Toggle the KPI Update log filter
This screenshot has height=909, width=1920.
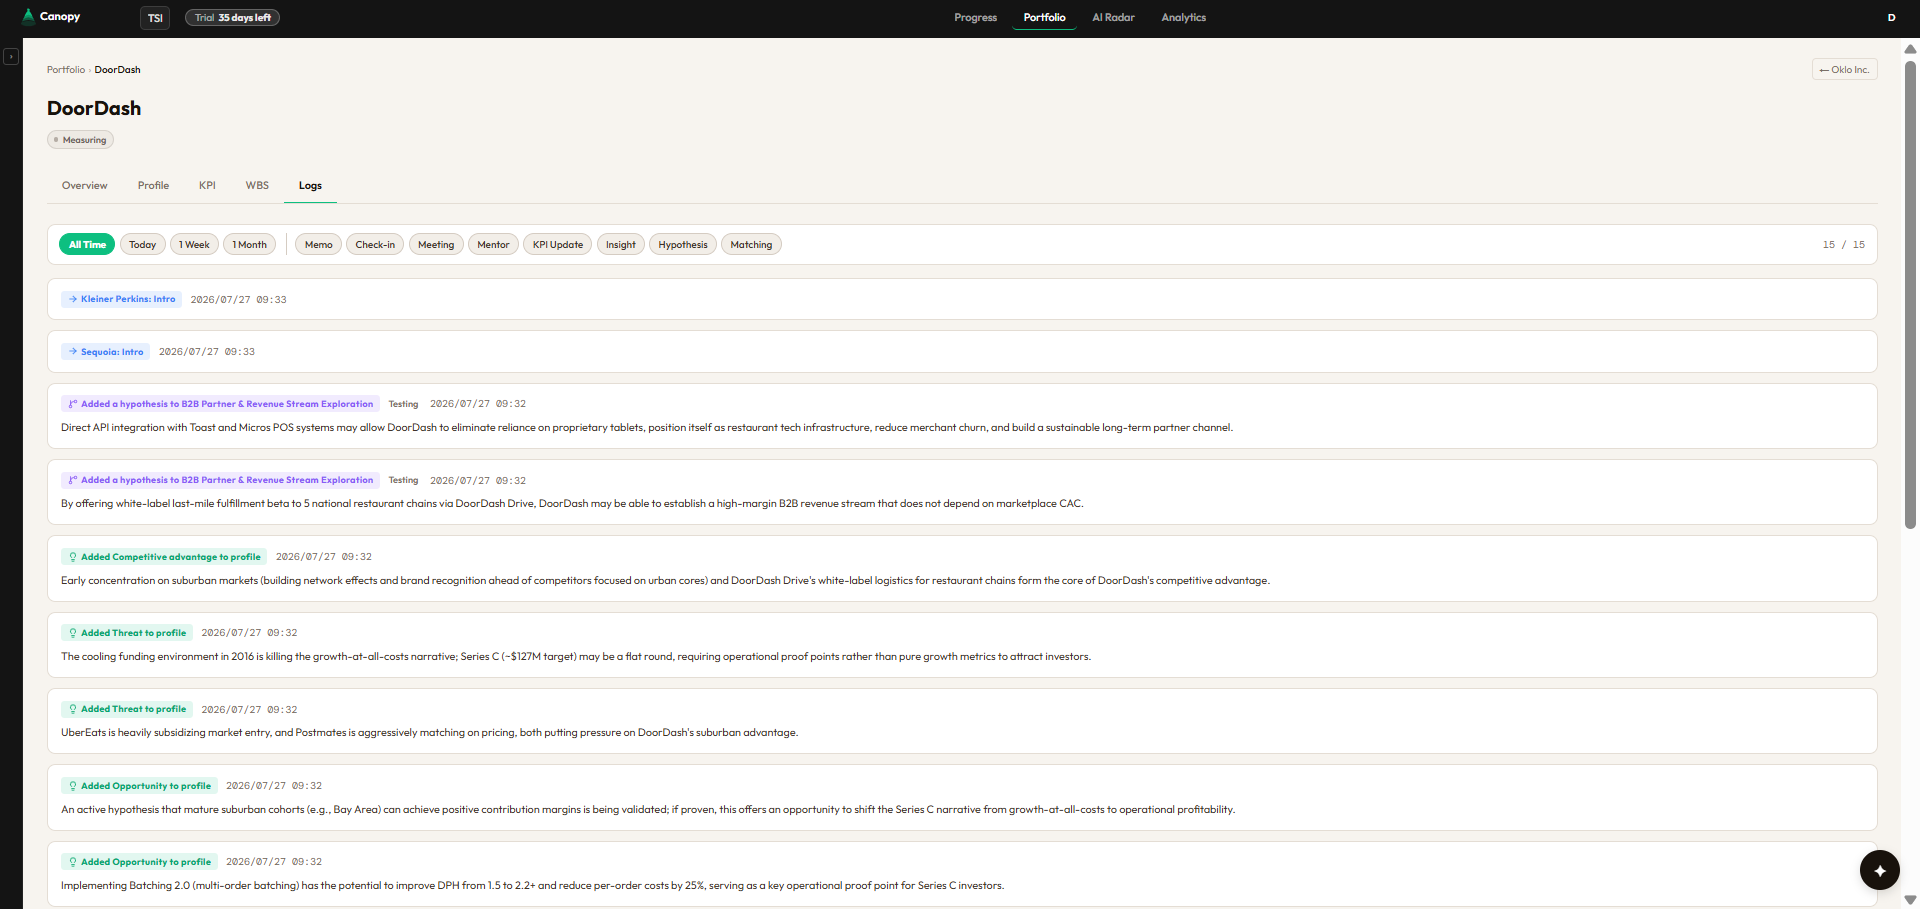[x=557, y=244]
